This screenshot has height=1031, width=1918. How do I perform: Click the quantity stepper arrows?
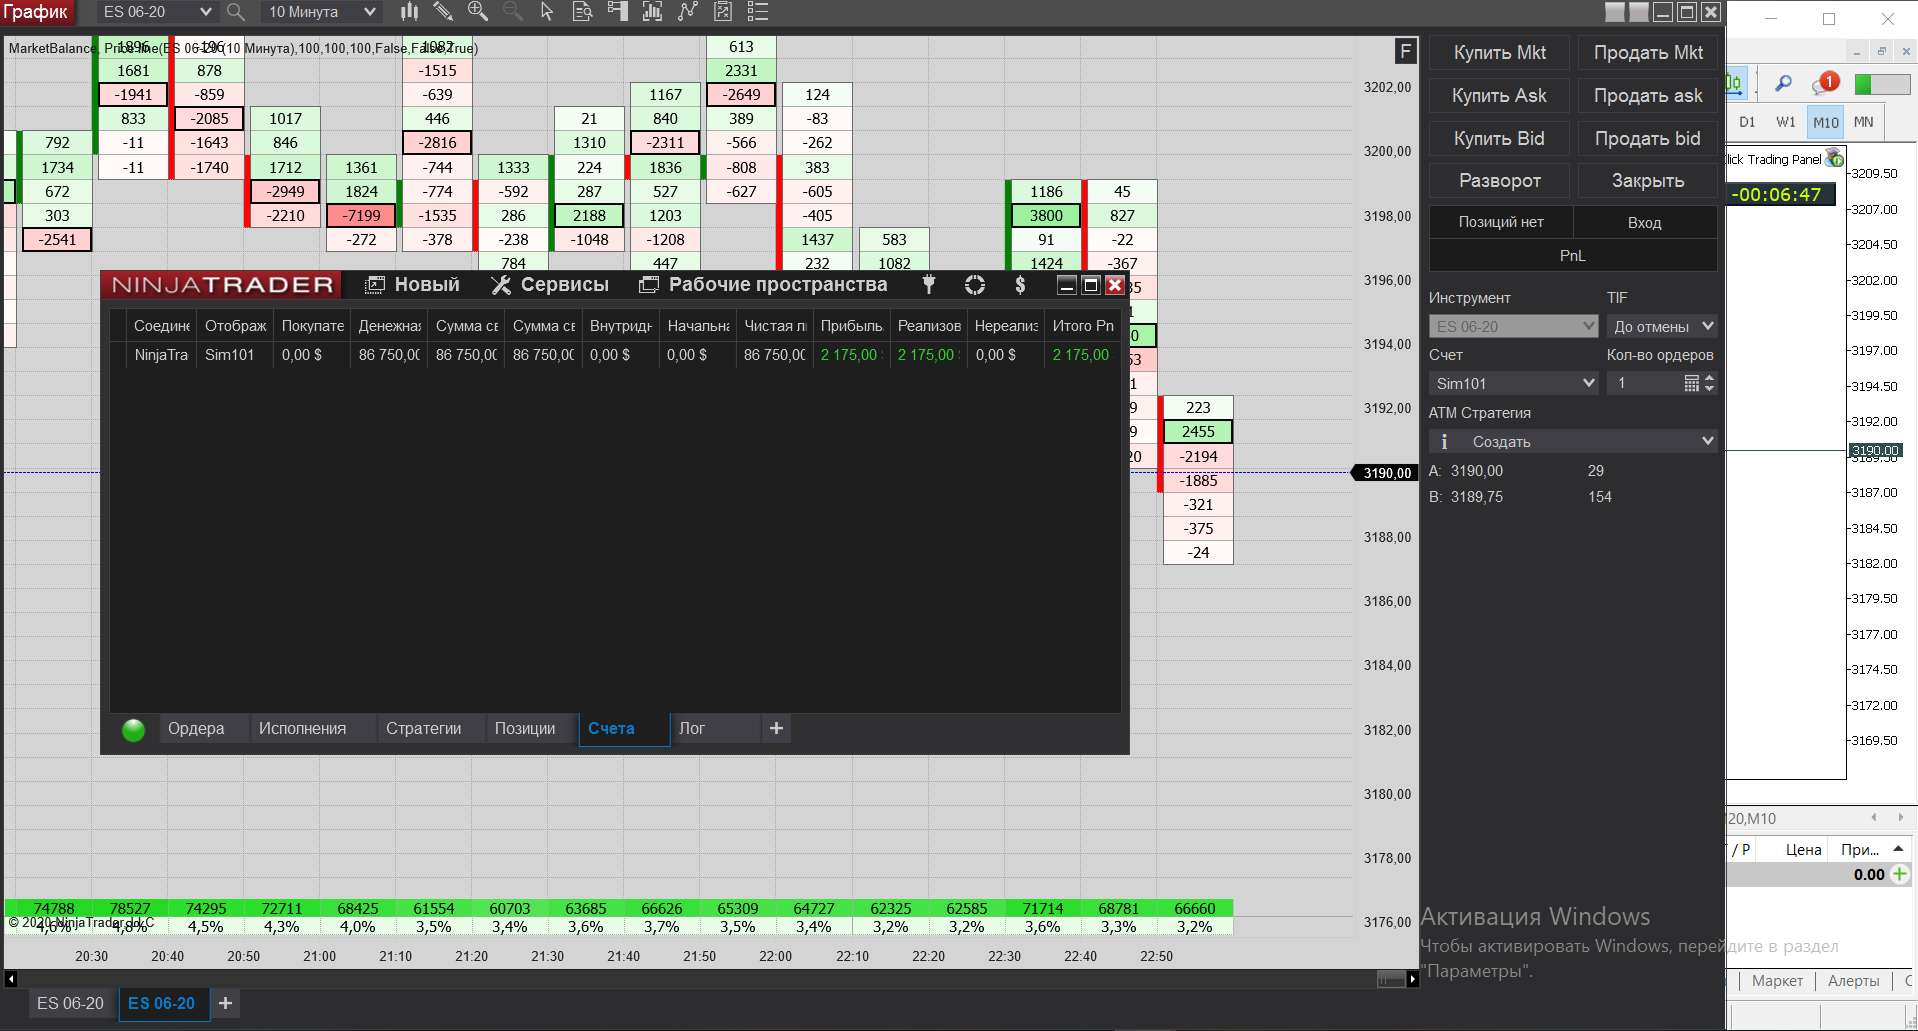coord(1709,383)
